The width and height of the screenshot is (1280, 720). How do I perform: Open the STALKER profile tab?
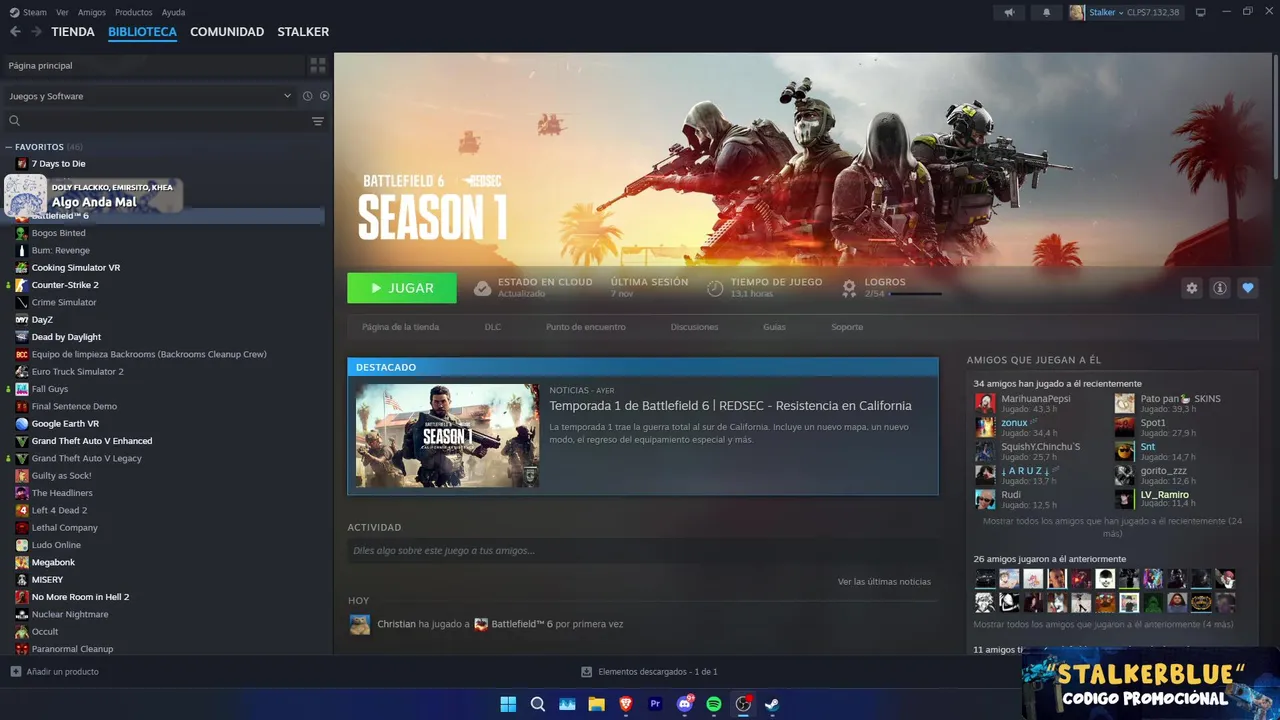click(x=303, y=32)
